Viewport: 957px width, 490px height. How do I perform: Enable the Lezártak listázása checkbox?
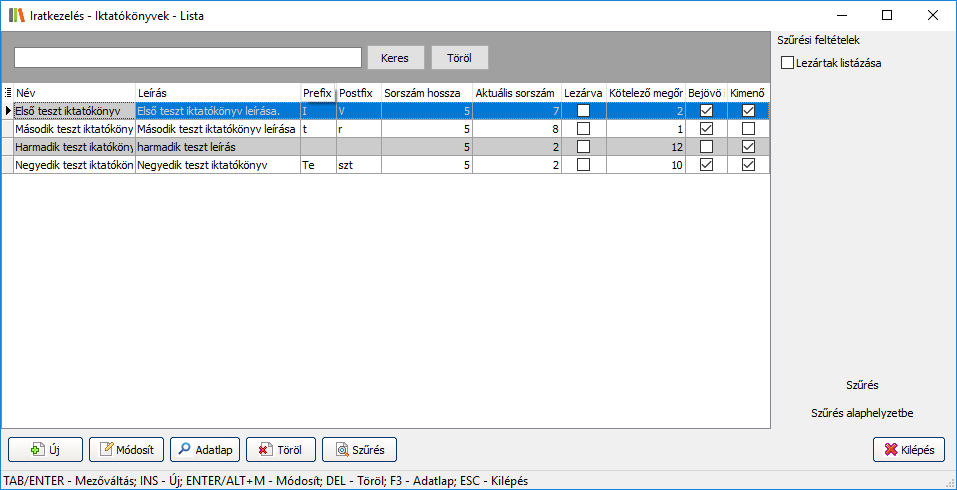click(x=788, y=63)
